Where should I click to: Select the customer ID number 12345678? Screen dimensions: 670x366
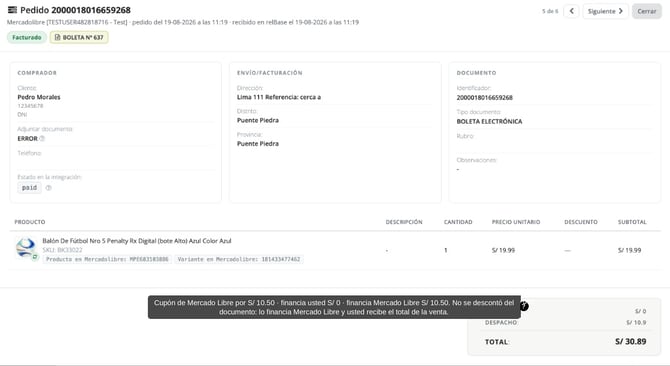(x=30, y=106)
